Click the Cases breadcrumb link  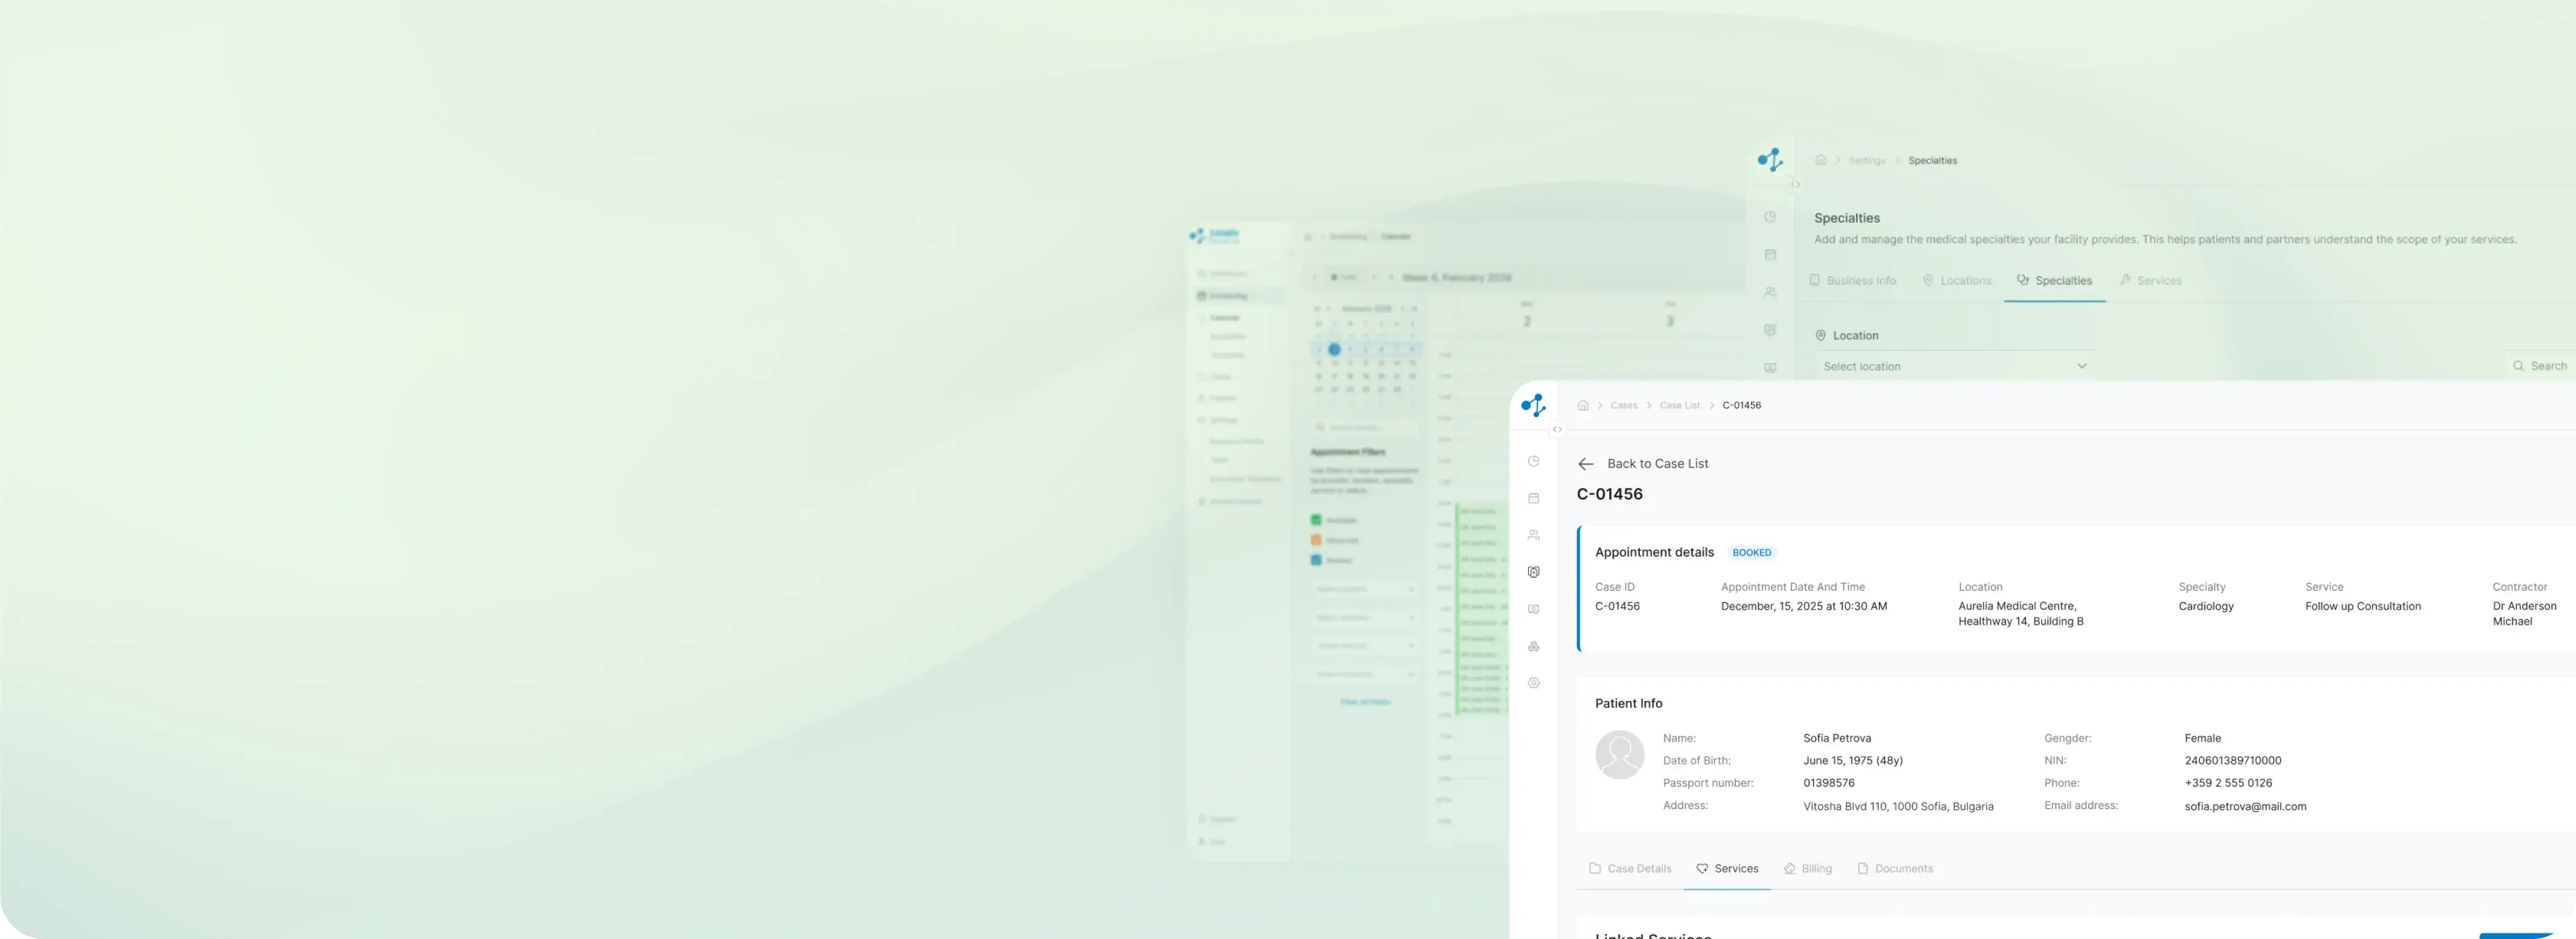pyautogui.click(x=1623, y=405)
